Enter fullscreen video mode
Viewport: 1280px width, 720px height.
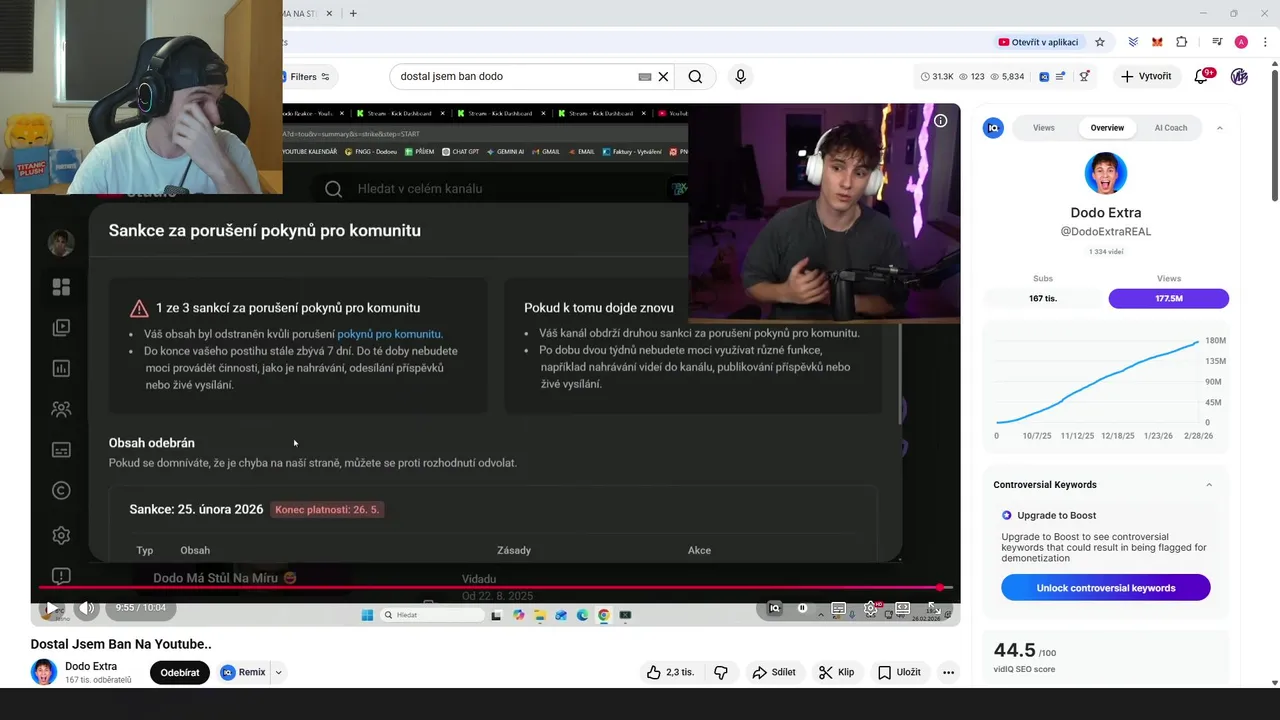(x=934, y=608)
